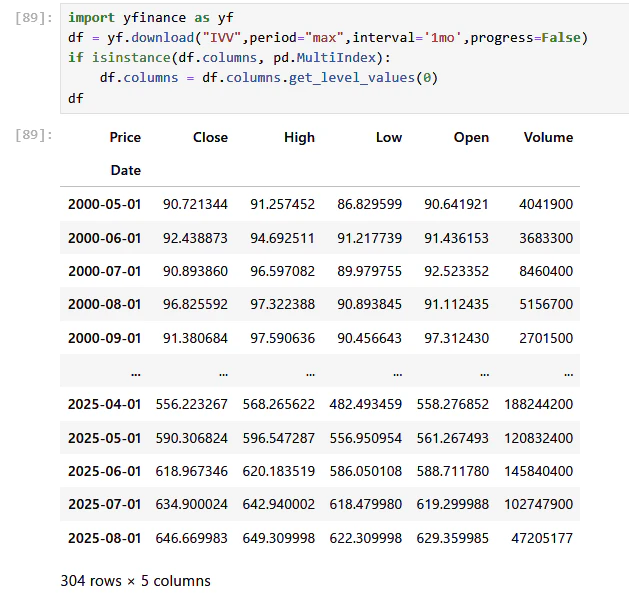Screen dimensions: 629x596
Task: Click Volume value 4041900
Action: (546, 204)
